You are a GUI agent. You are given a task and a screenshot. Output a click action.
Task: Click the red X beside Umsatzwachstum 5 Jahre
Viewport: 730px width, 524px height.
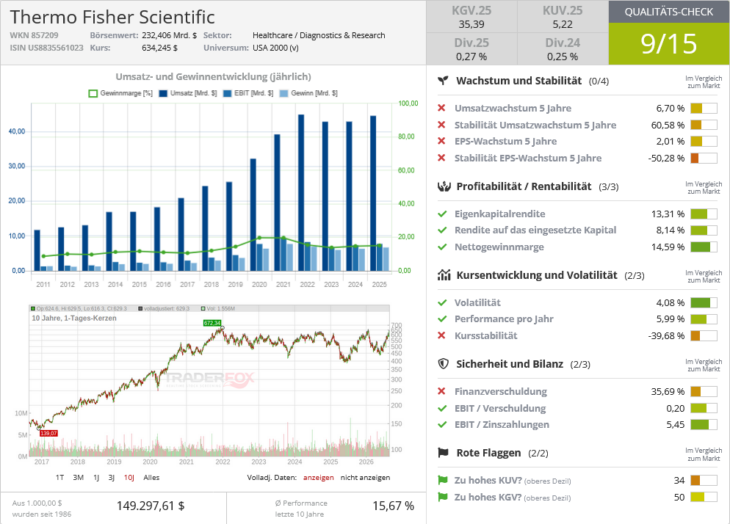pos(442,108)
